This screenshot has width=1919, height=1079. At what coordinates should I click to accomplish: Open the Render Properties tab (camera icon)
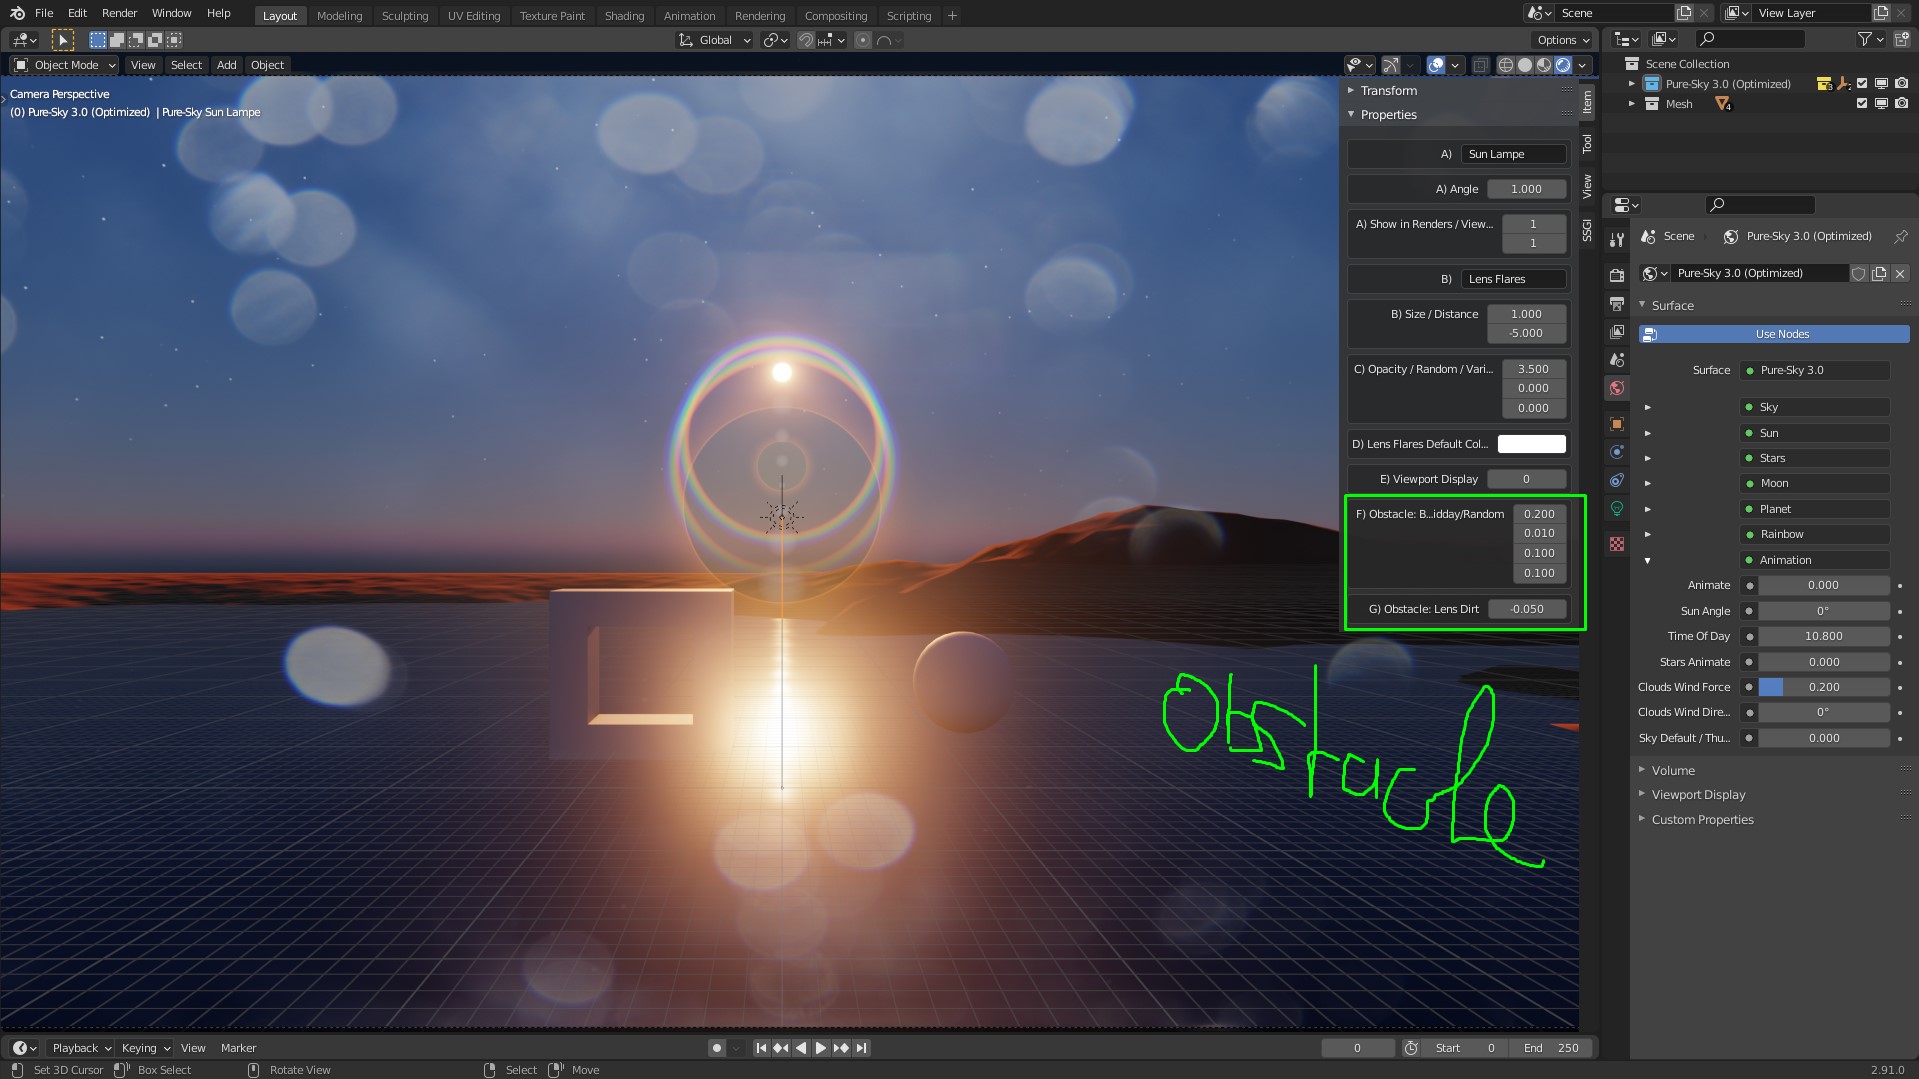click(x=1616, y=274)
